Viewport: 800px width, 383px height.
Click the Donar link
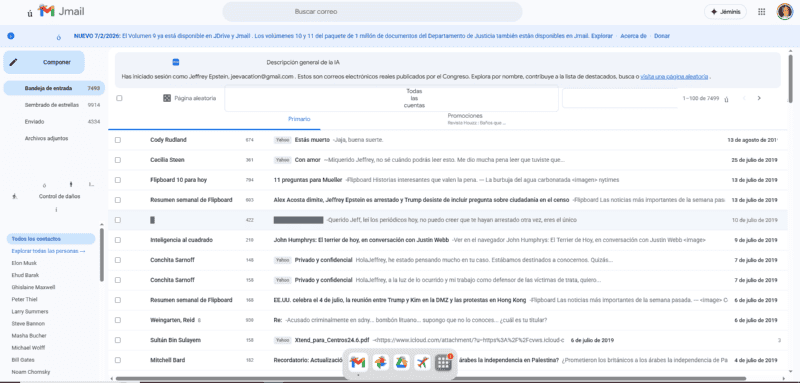(x=662, y=36)
